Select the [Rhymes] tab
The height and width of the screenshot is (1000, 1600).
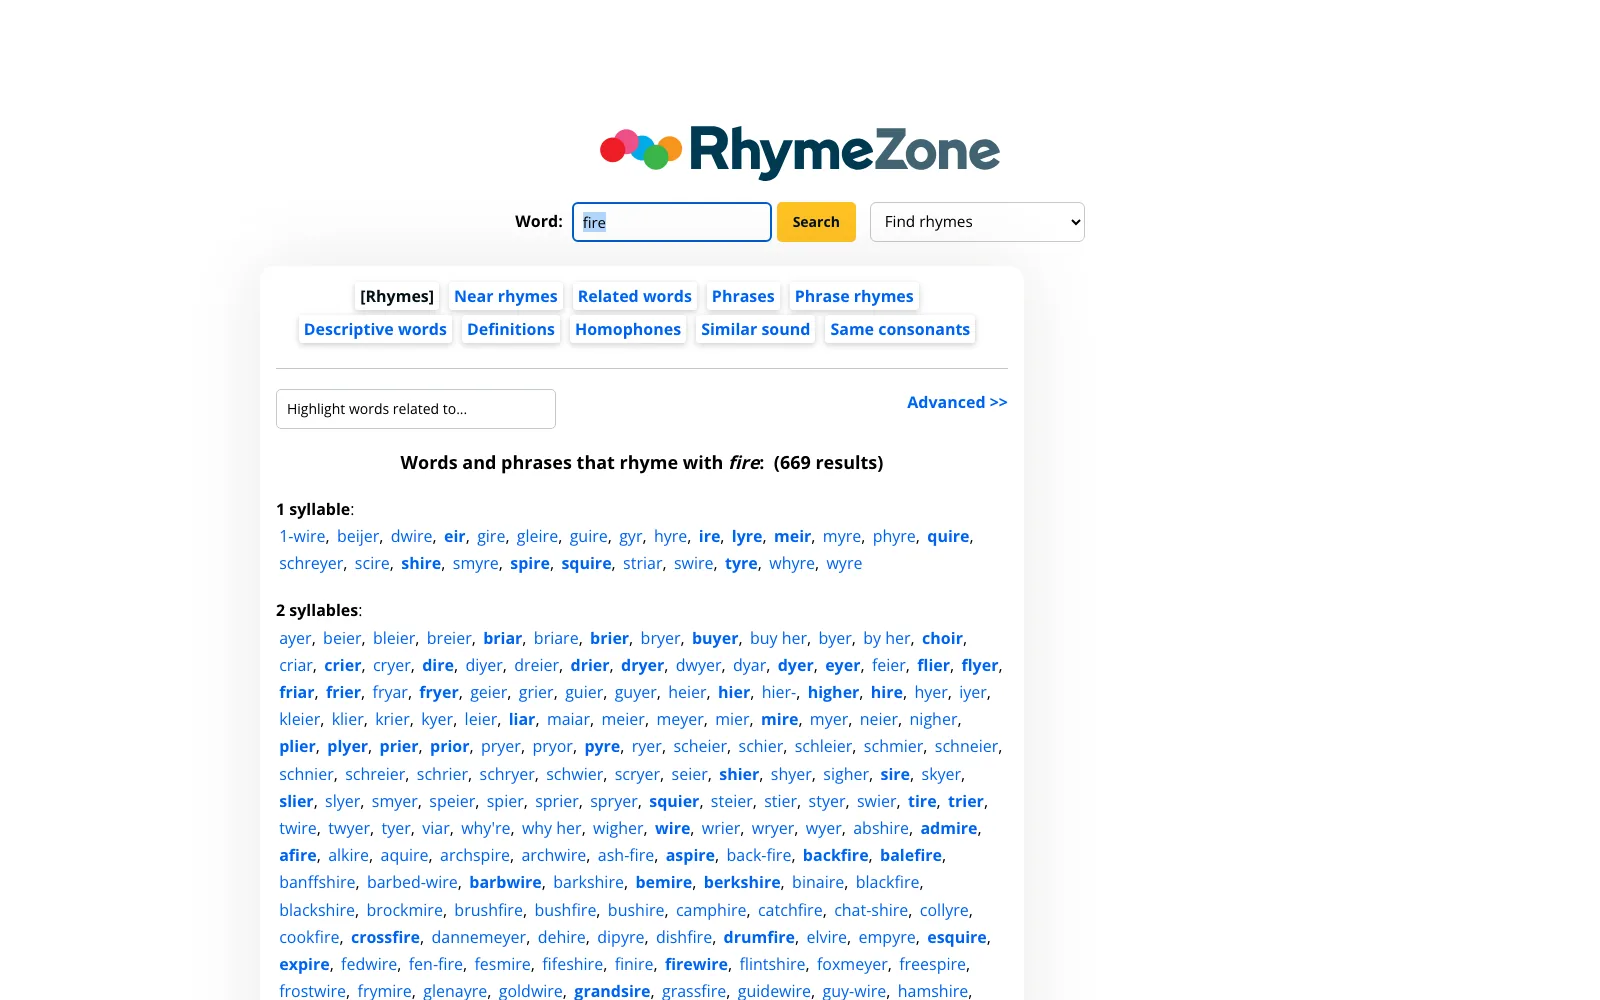(x=397, y=296)
